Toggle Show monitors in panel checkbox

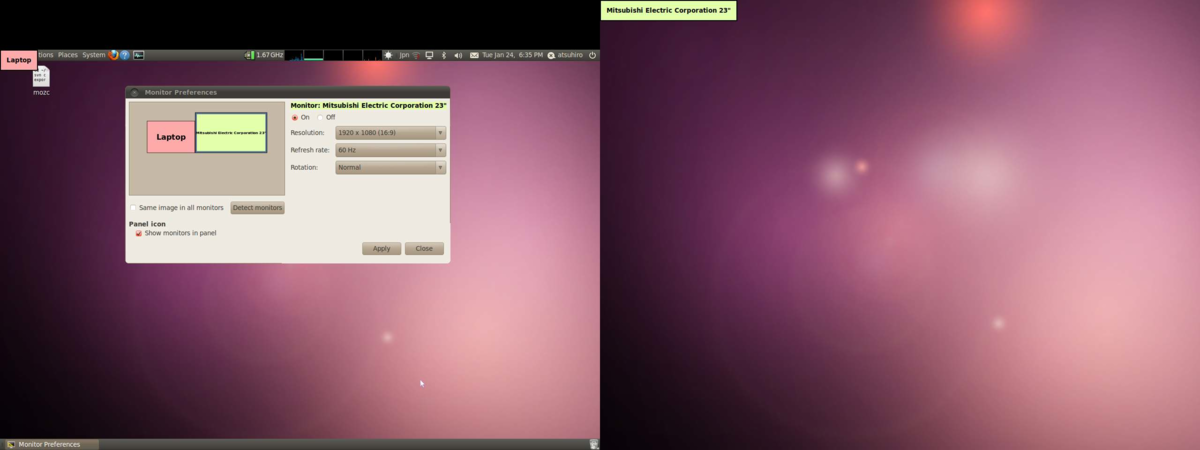[139, 233]
